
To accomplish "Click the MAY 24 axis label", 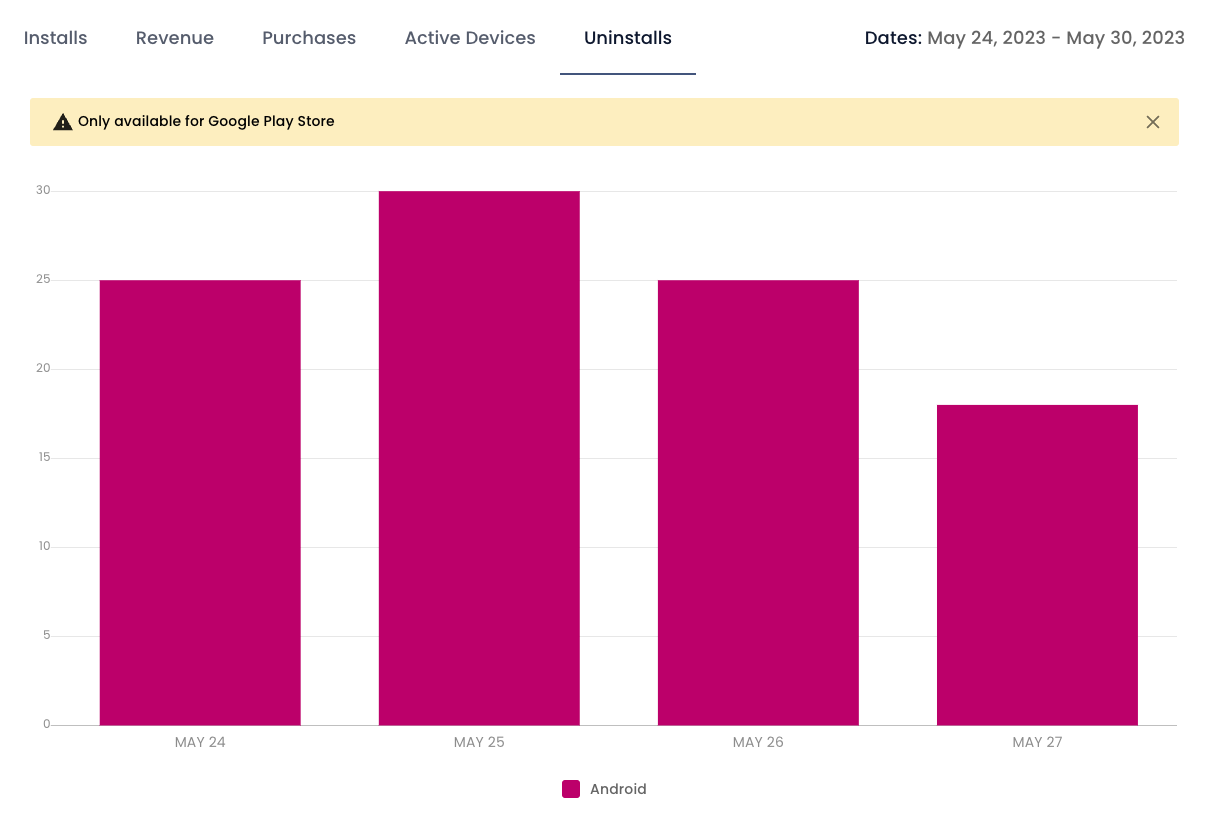I will point(200,742).
